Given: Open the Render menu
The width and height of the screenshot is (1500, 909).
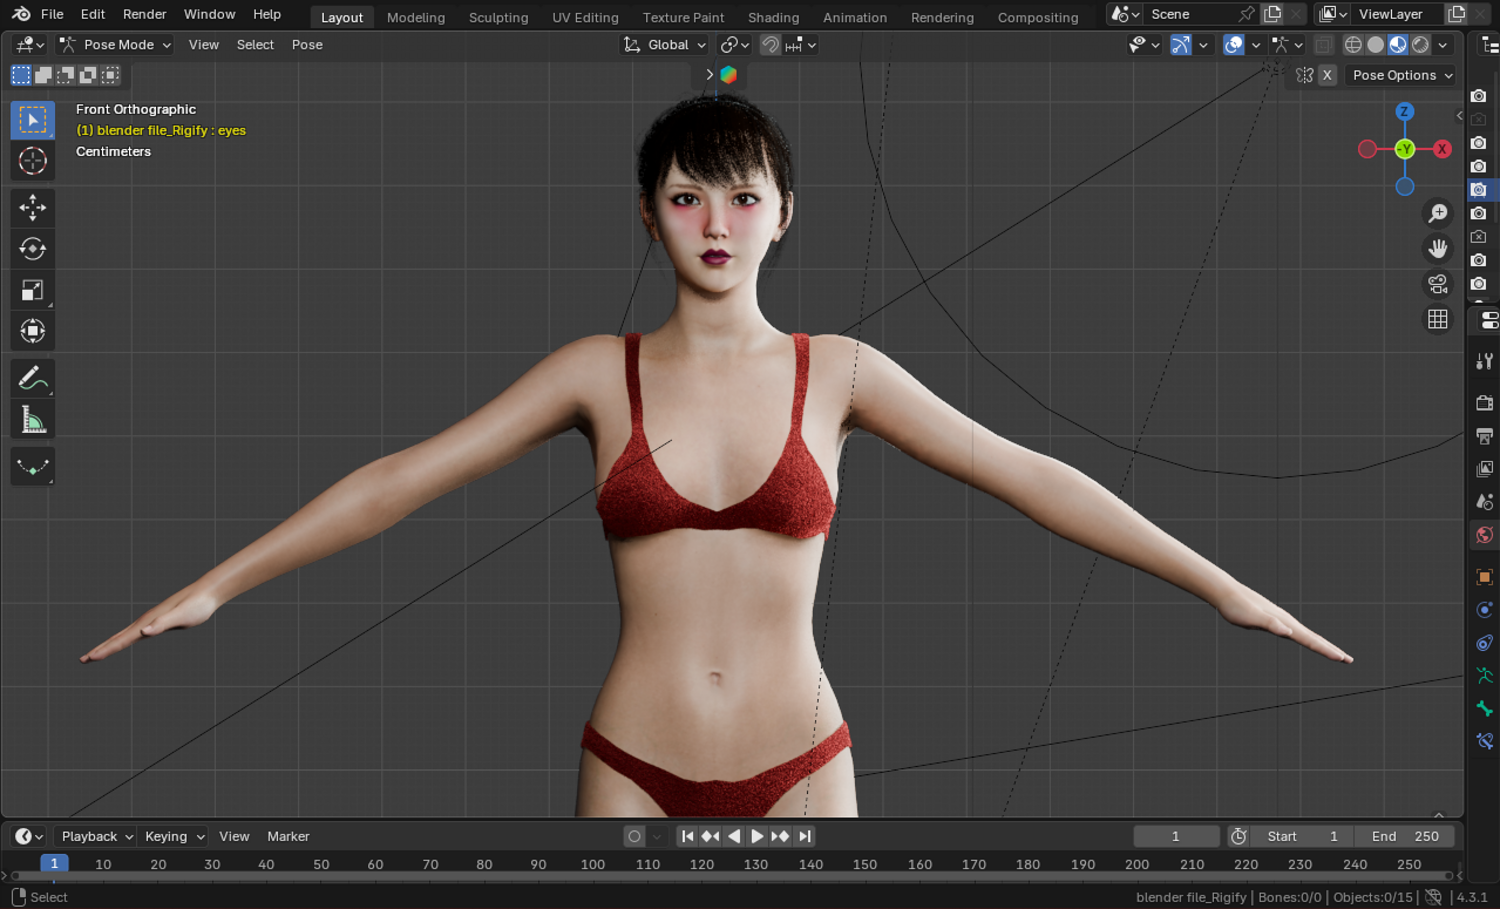Looking at the screenshot, I should 145,14.
